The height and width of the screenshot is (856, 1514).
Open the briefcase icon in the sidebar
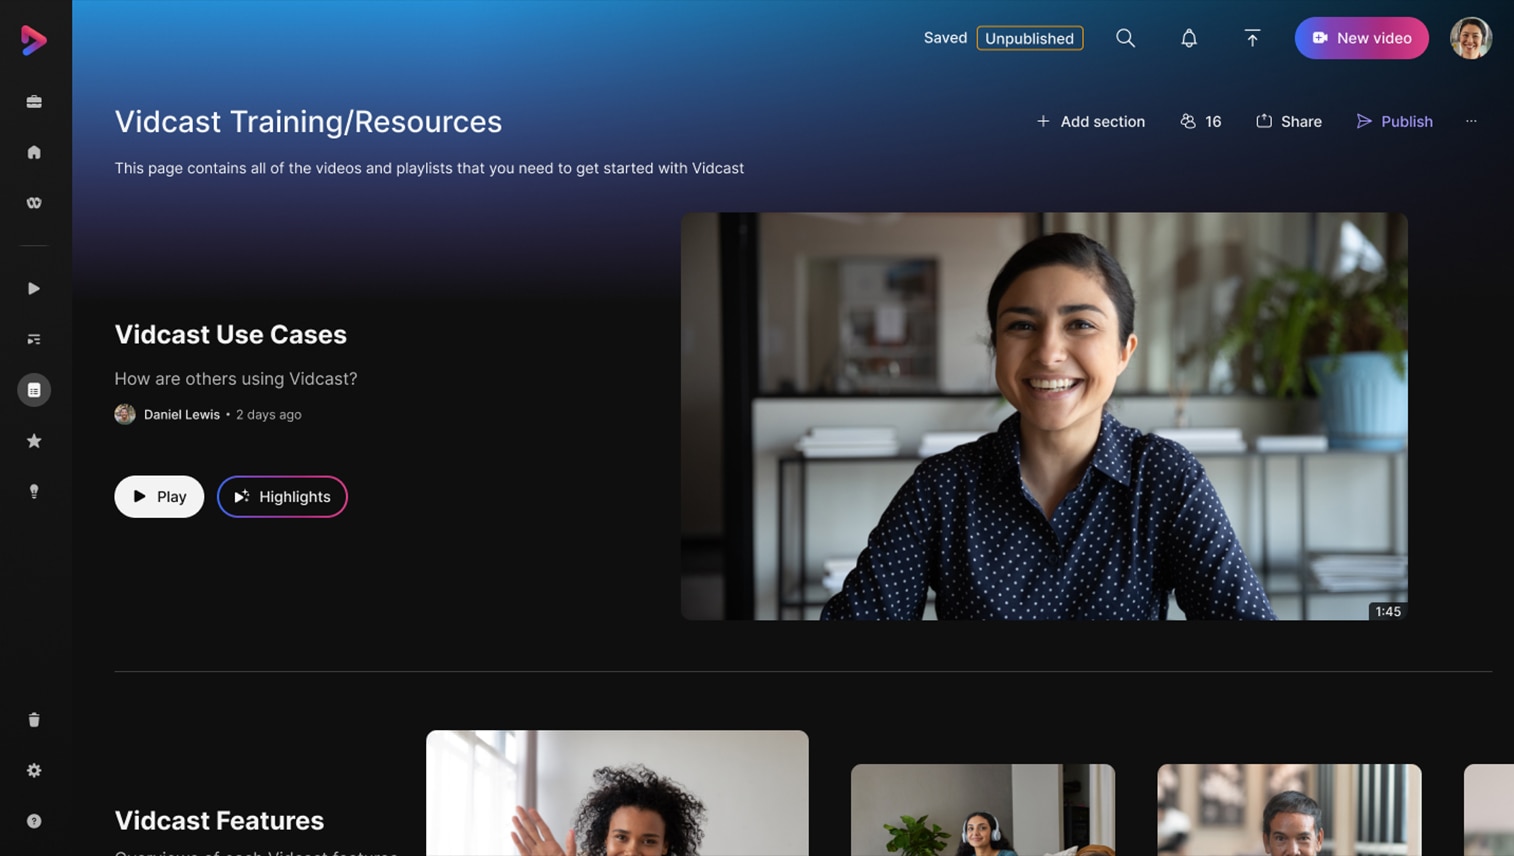pos(34,102)
